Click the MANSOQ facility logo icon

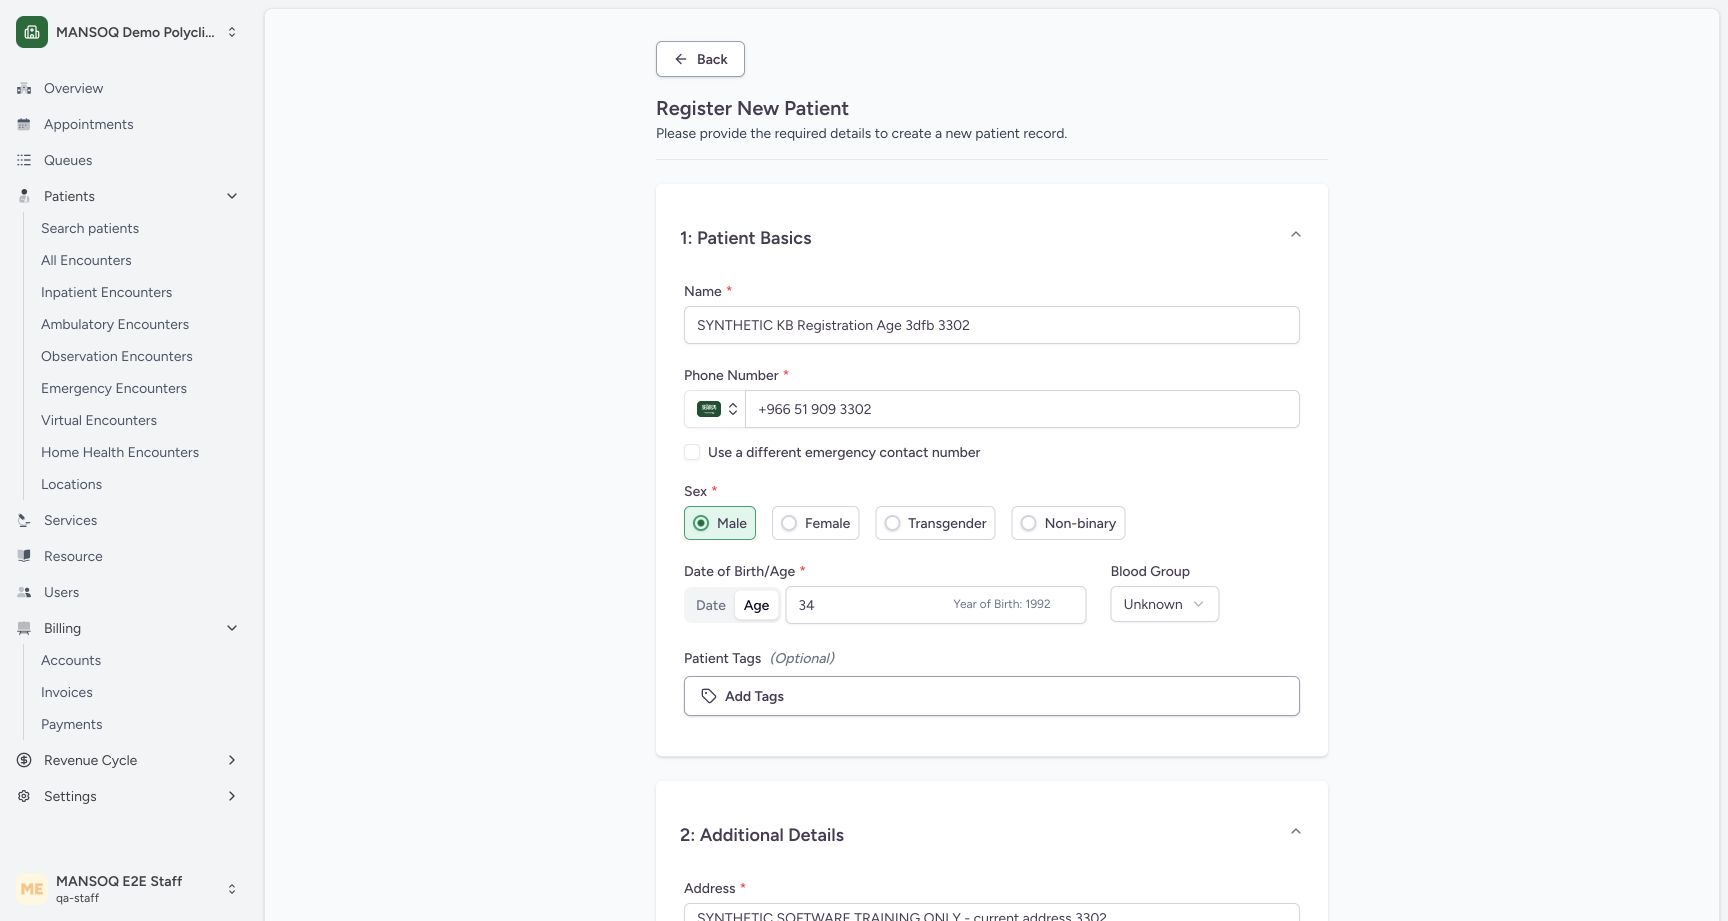tap(32, 32)
